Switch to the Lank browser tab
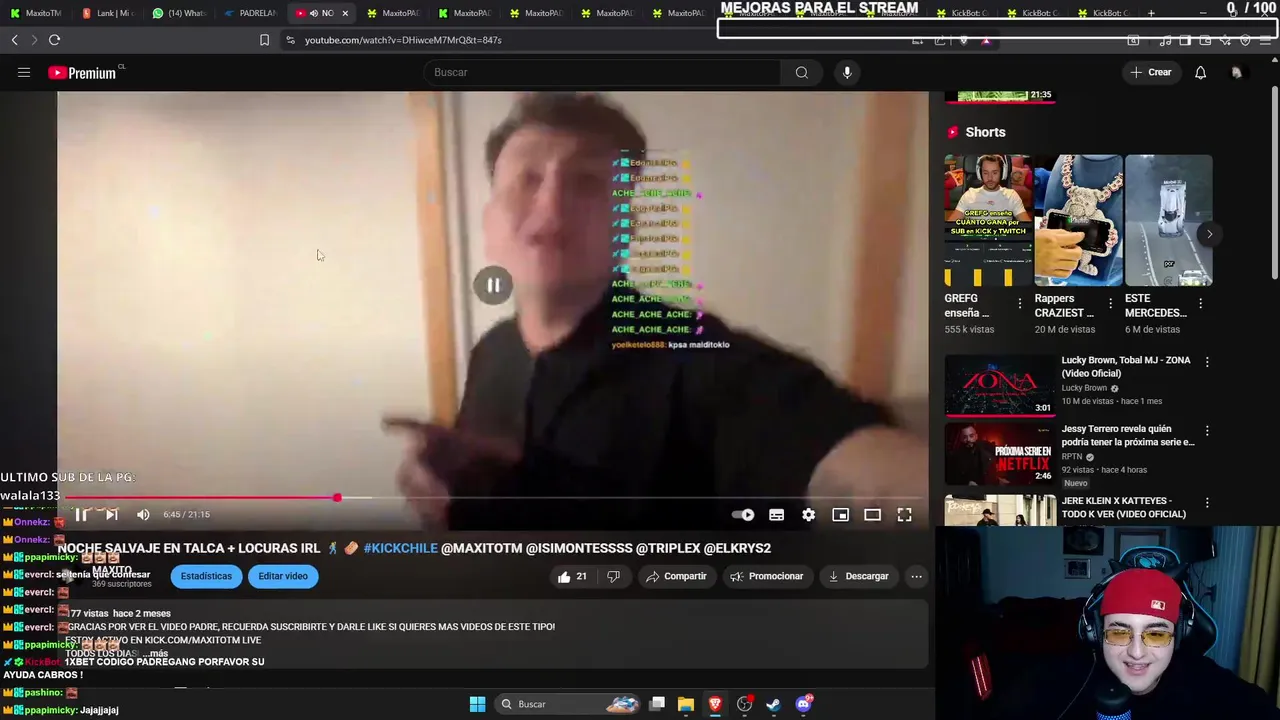 [108, 13]
